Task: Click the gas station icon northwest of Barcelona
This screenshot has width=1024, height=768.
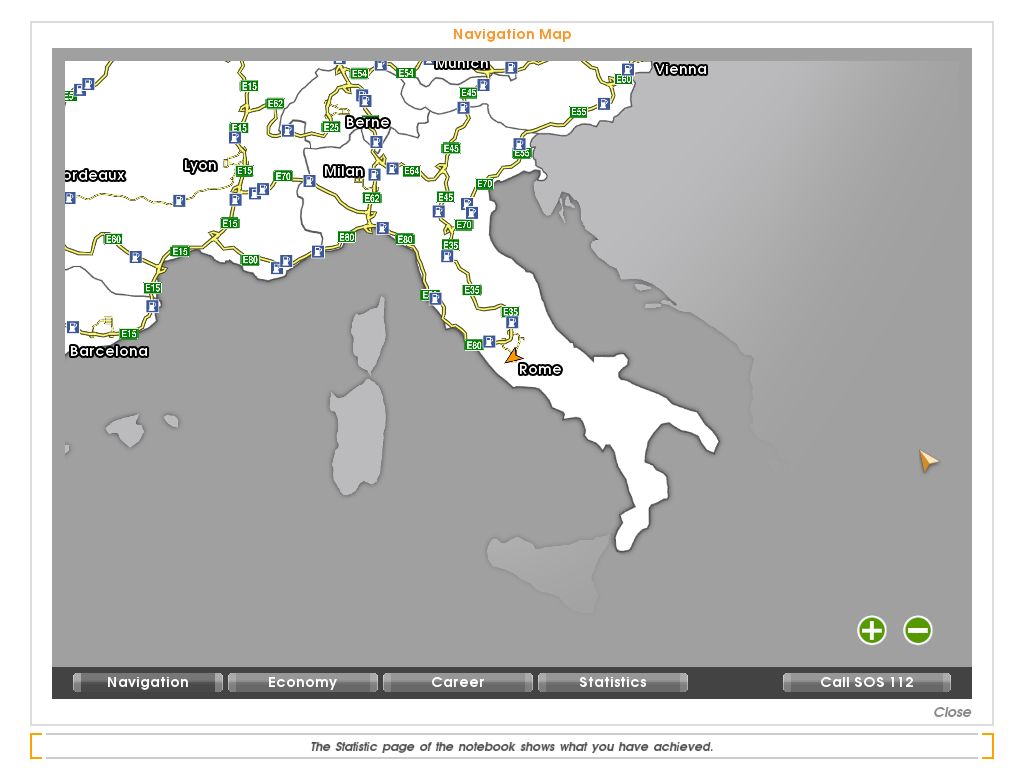Action: pyautogui.click(x=73, y=327)
